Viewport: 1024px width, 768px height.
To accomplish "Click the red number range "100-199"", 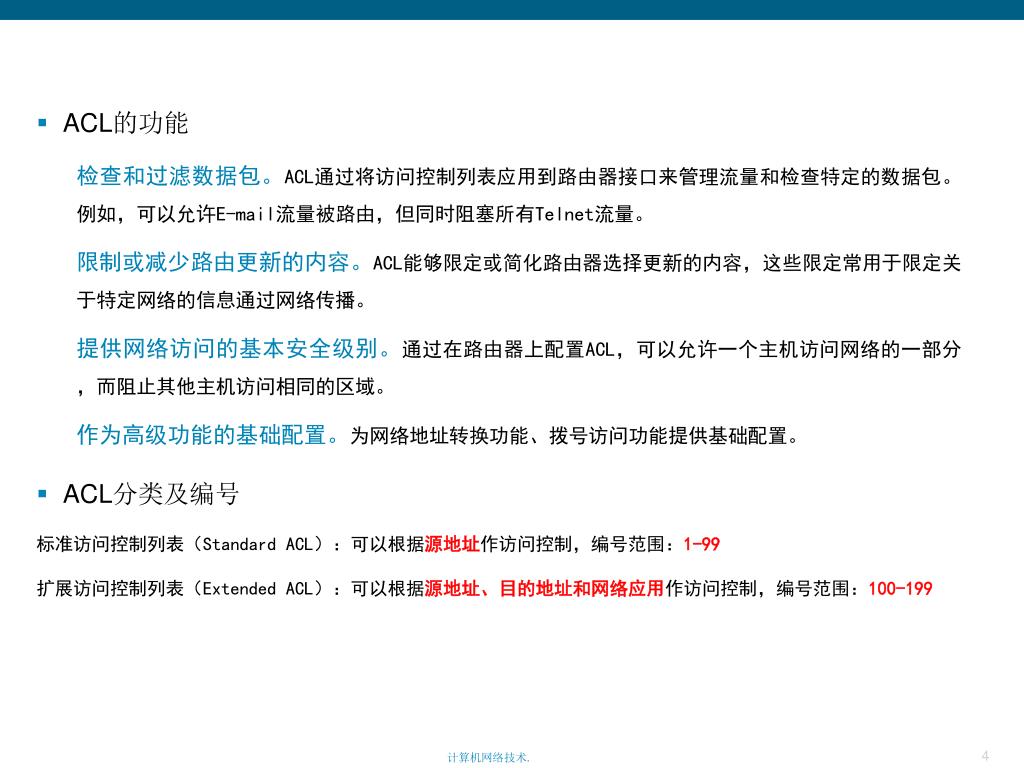I will 900,588.
